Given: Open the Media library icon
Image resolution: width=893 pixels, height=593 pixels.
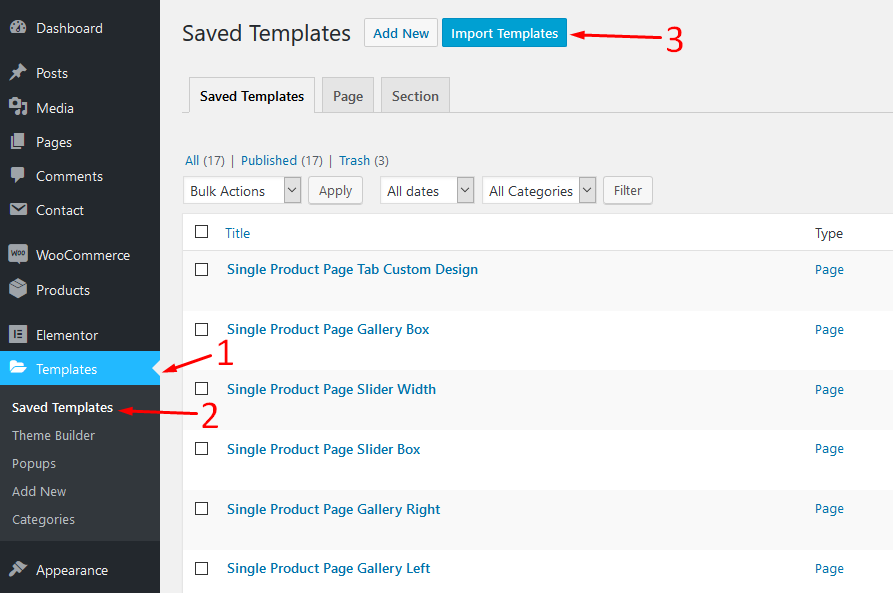Looking at the screenshot, I should 18,107.
